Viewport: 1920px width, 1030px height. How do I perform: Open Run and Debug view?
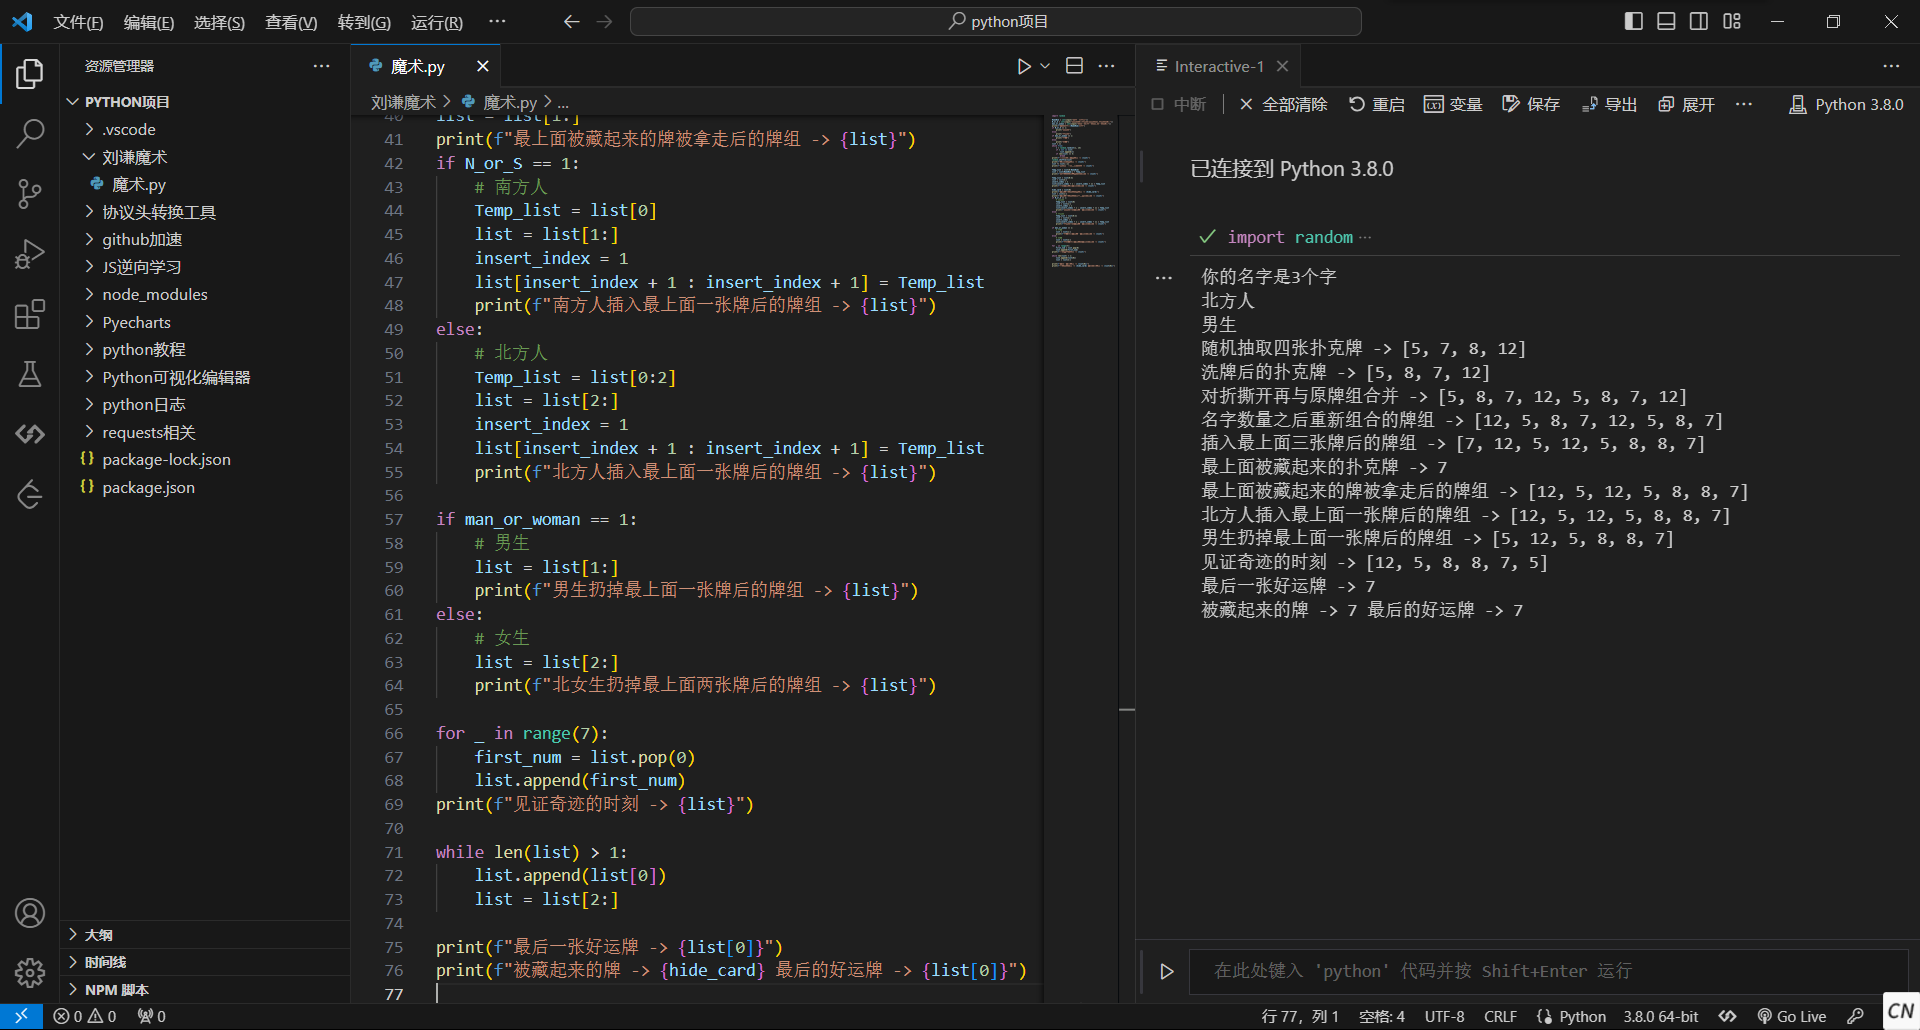(30, 254)
